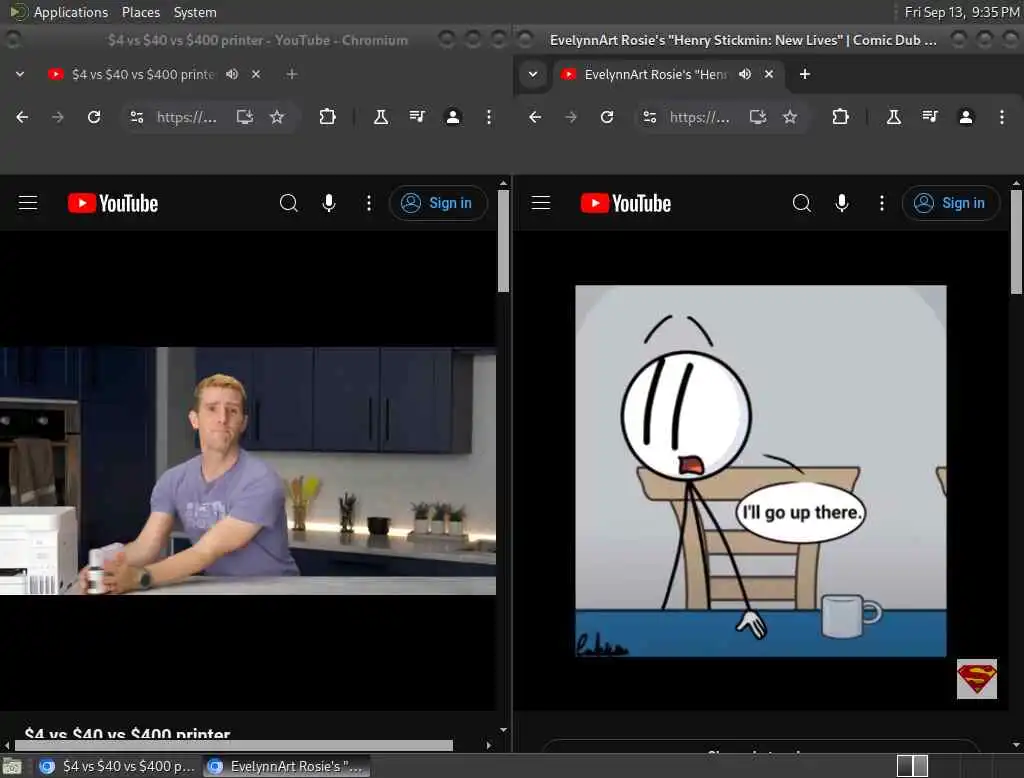The image size is (1024, 778).
Task: Bookmark the right EvelynnArt page with star
Action: [x=790, y=117]
